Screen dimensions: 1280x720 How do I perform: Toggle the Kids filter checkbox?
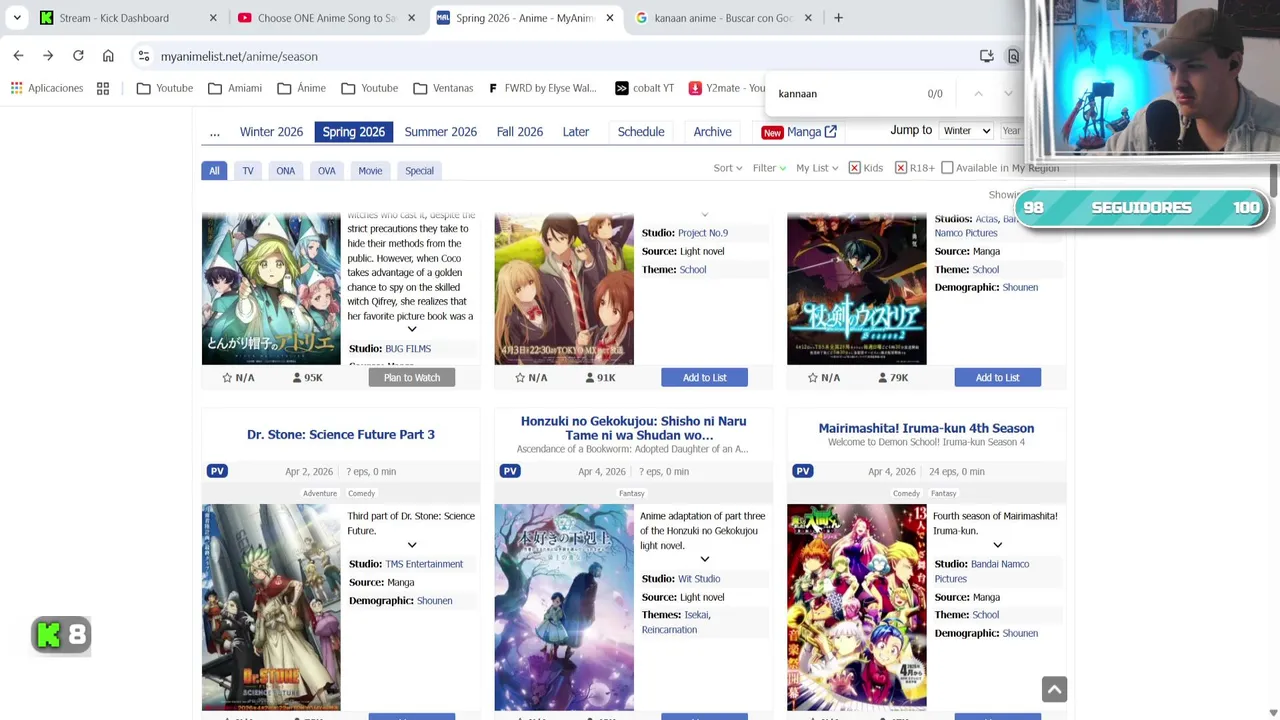[855, 168]
